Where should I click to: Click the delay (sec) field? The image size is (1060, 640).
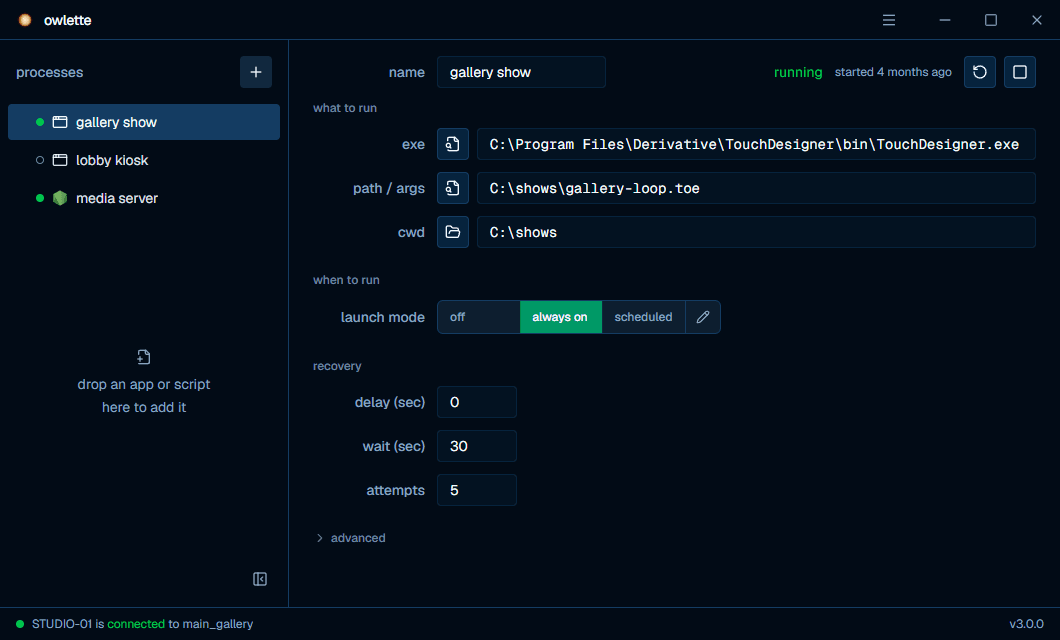pos(477,402)
